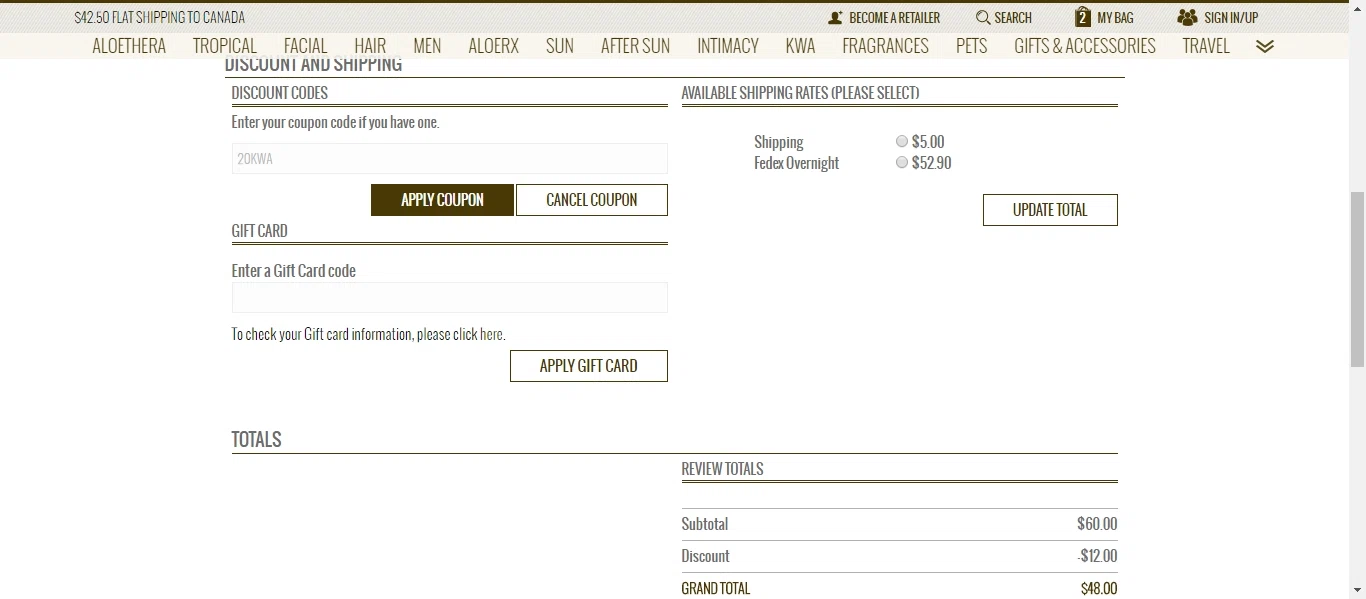The width and height of the screenshot is (1366, 599).
Task: Click the Search magnifier icon
Action: (983, 17)
